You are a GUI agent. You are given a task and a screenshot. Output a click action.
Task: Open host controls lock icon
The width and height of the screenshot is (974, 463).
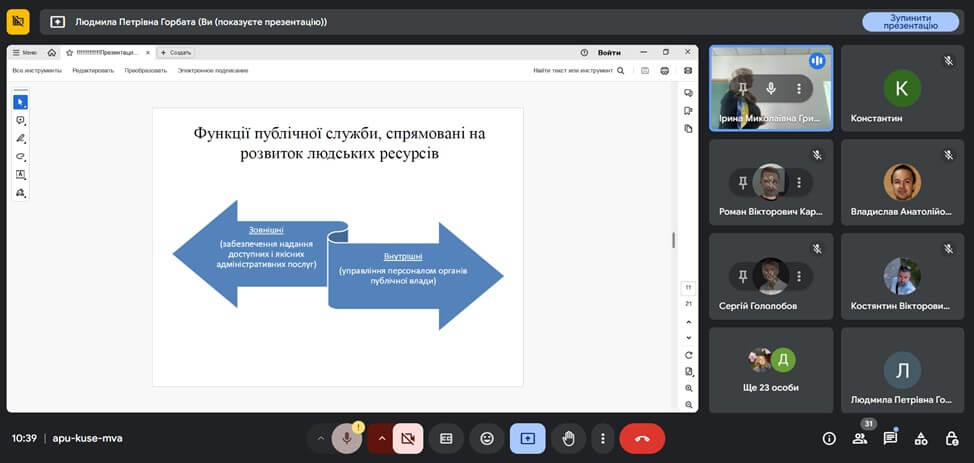951,438
